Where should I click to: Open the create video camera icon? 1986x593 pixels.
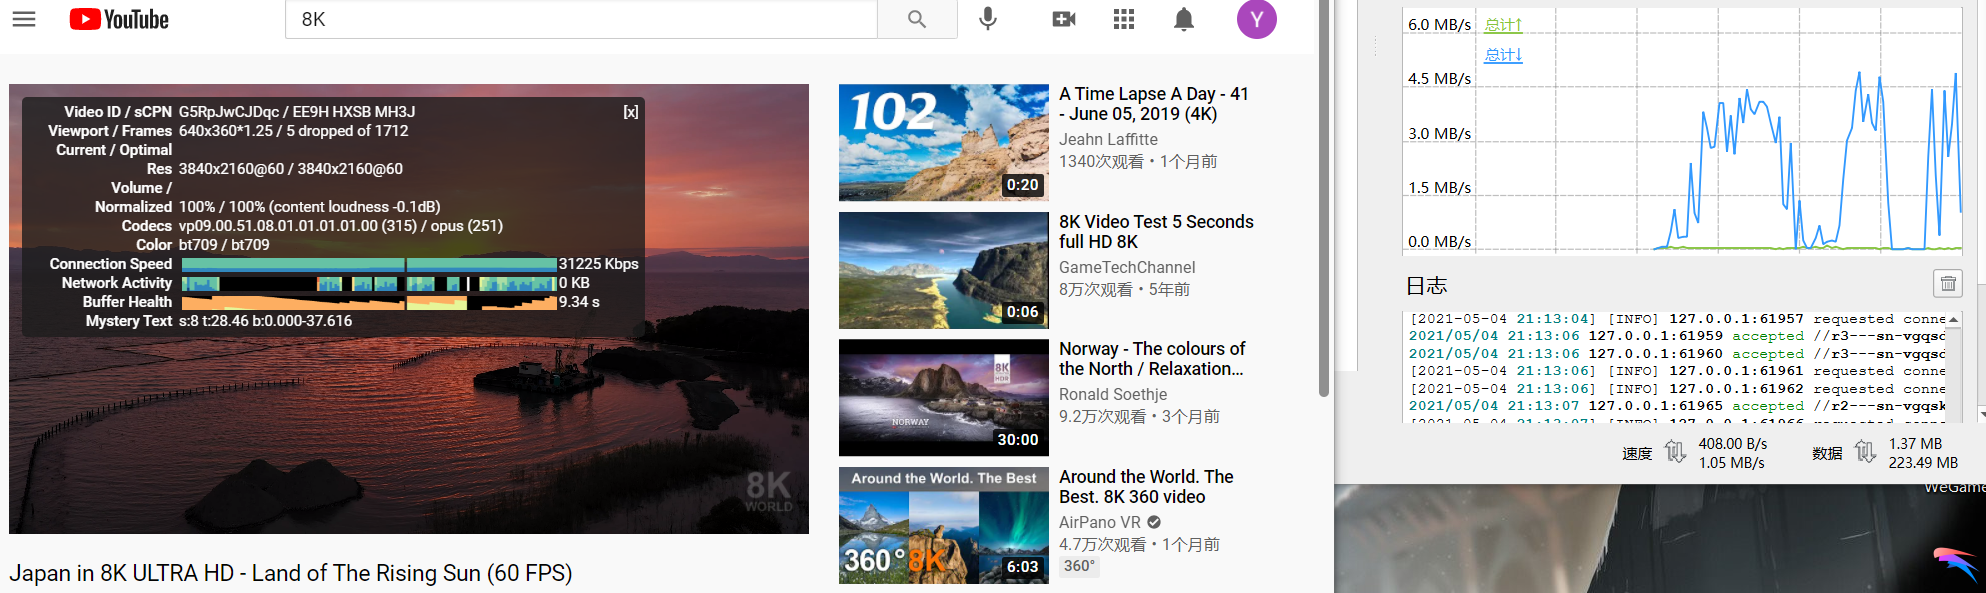1064,19
